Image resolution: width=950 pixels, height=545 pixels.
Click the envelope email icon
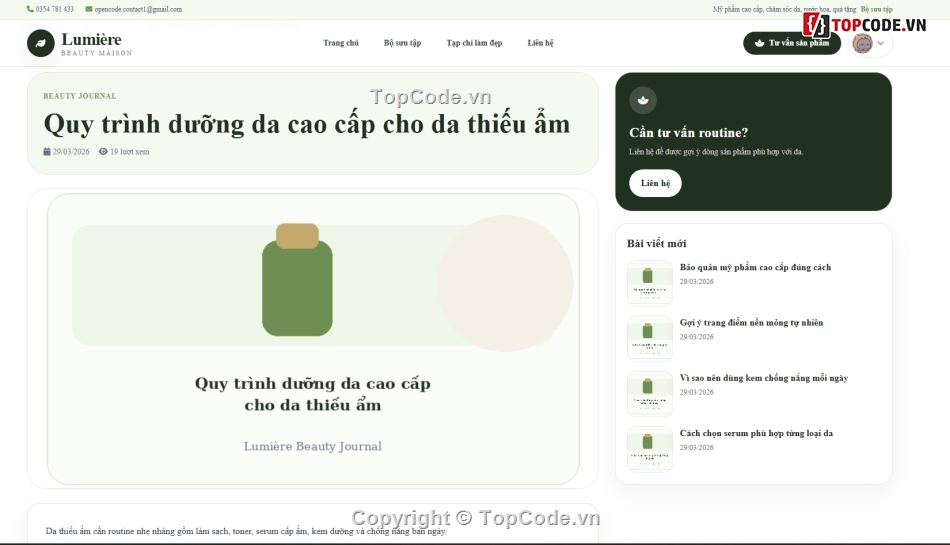[x=89, y=9]
